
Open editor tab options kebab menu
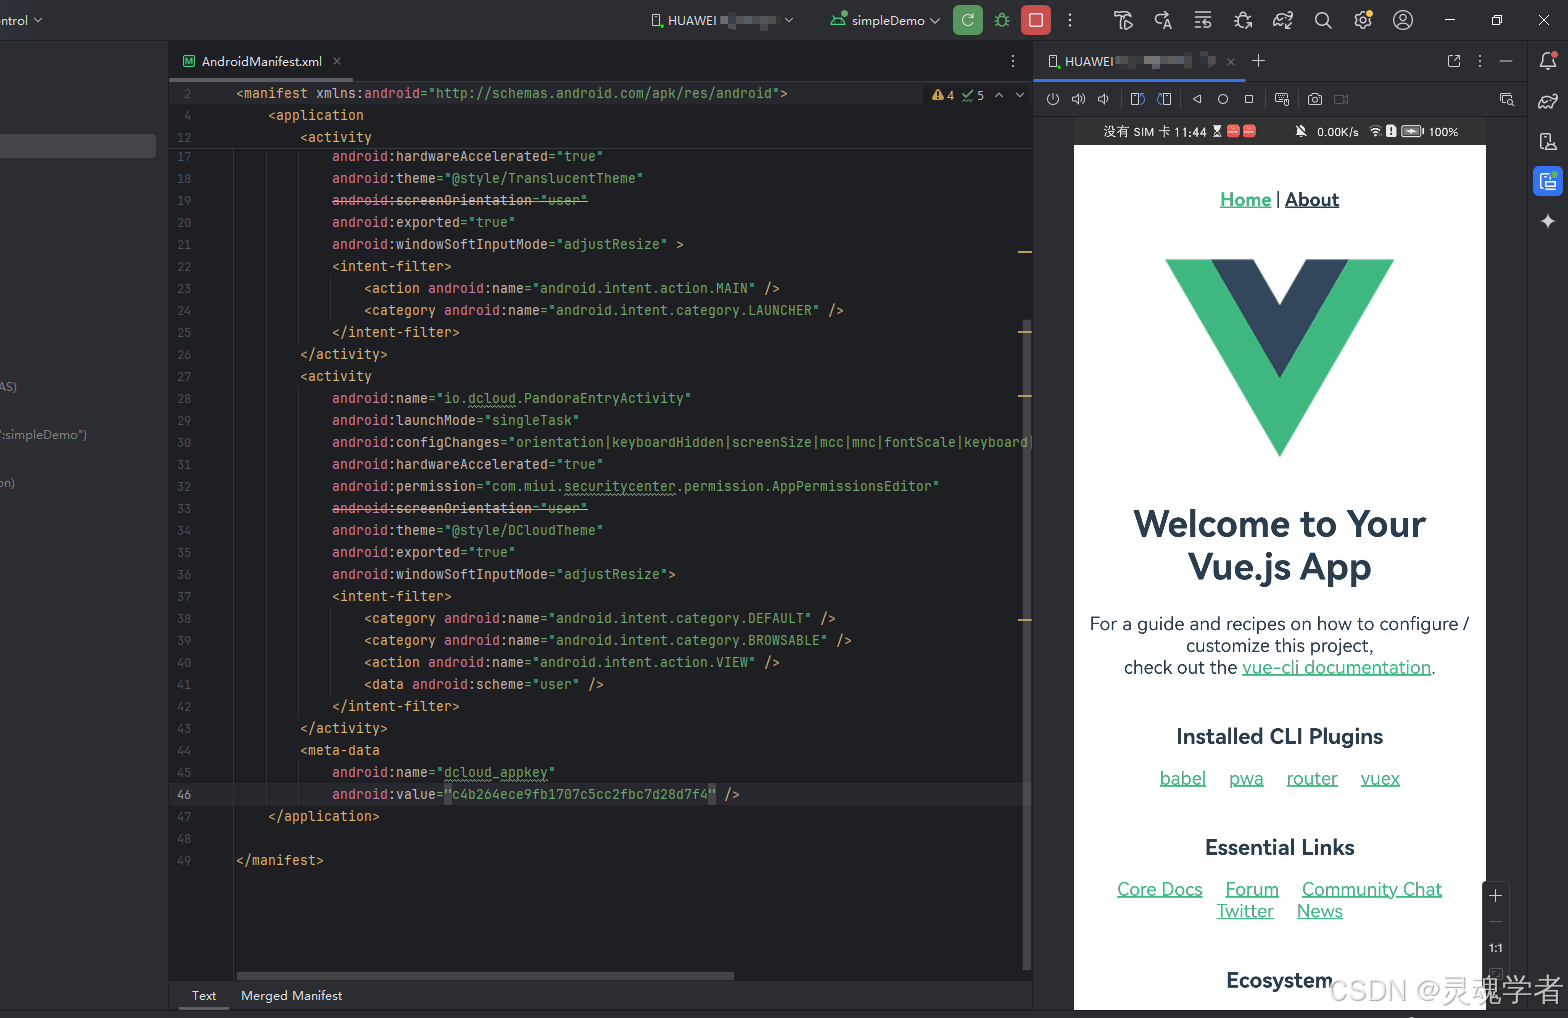[x=1013, y=61]
